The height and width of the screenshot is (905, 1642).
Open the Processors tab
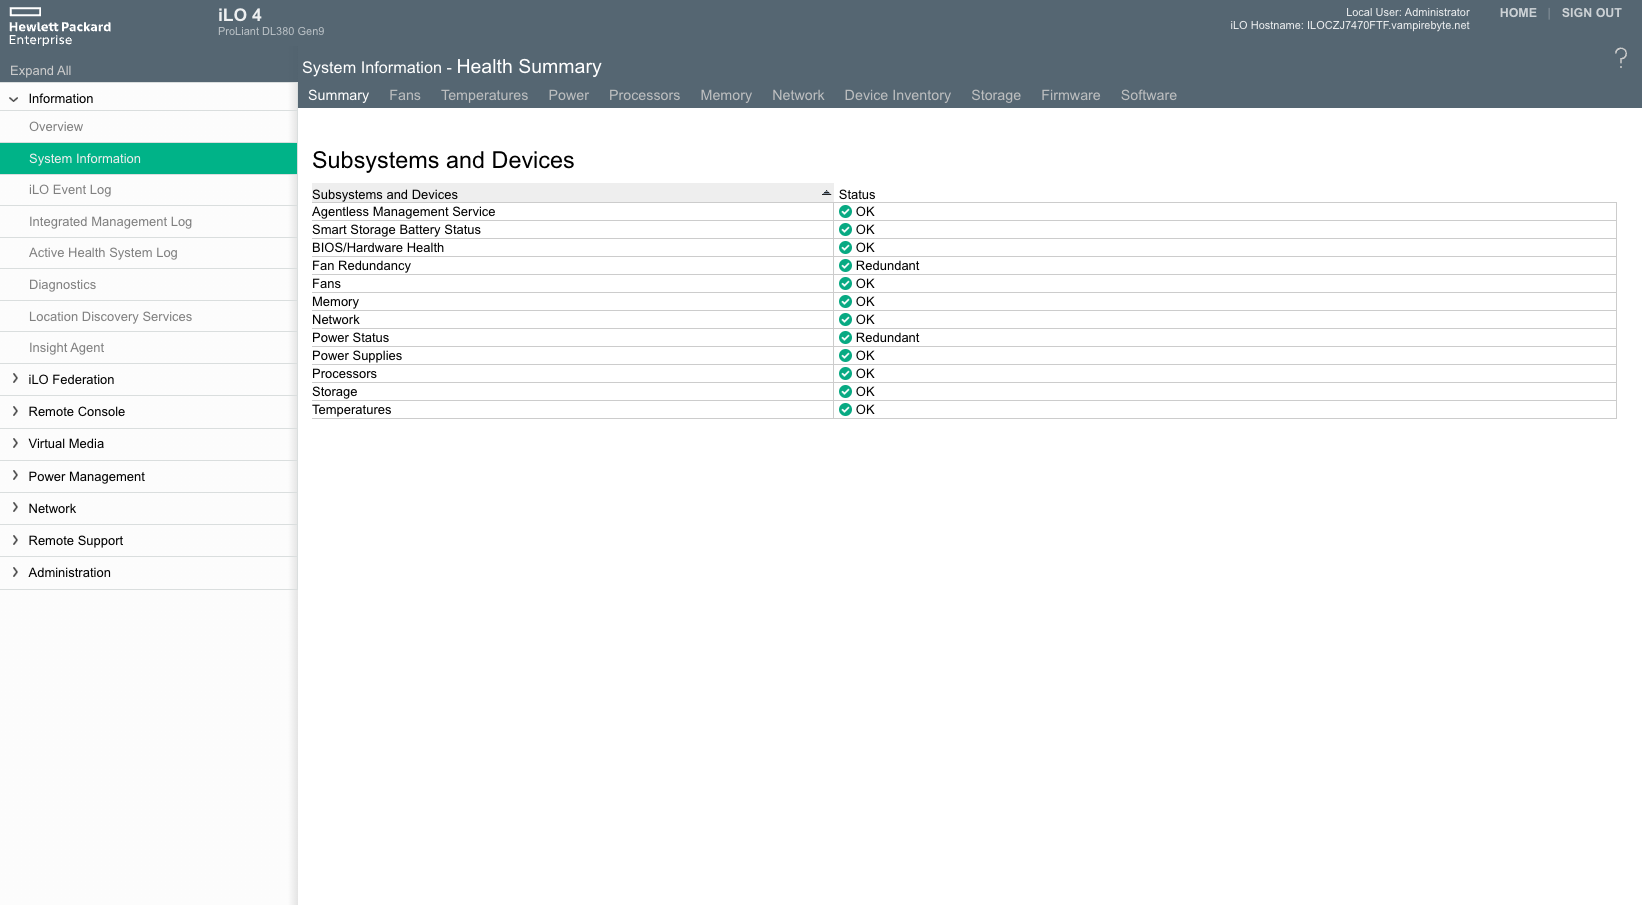pyautogui.click(x=644, y=95)
